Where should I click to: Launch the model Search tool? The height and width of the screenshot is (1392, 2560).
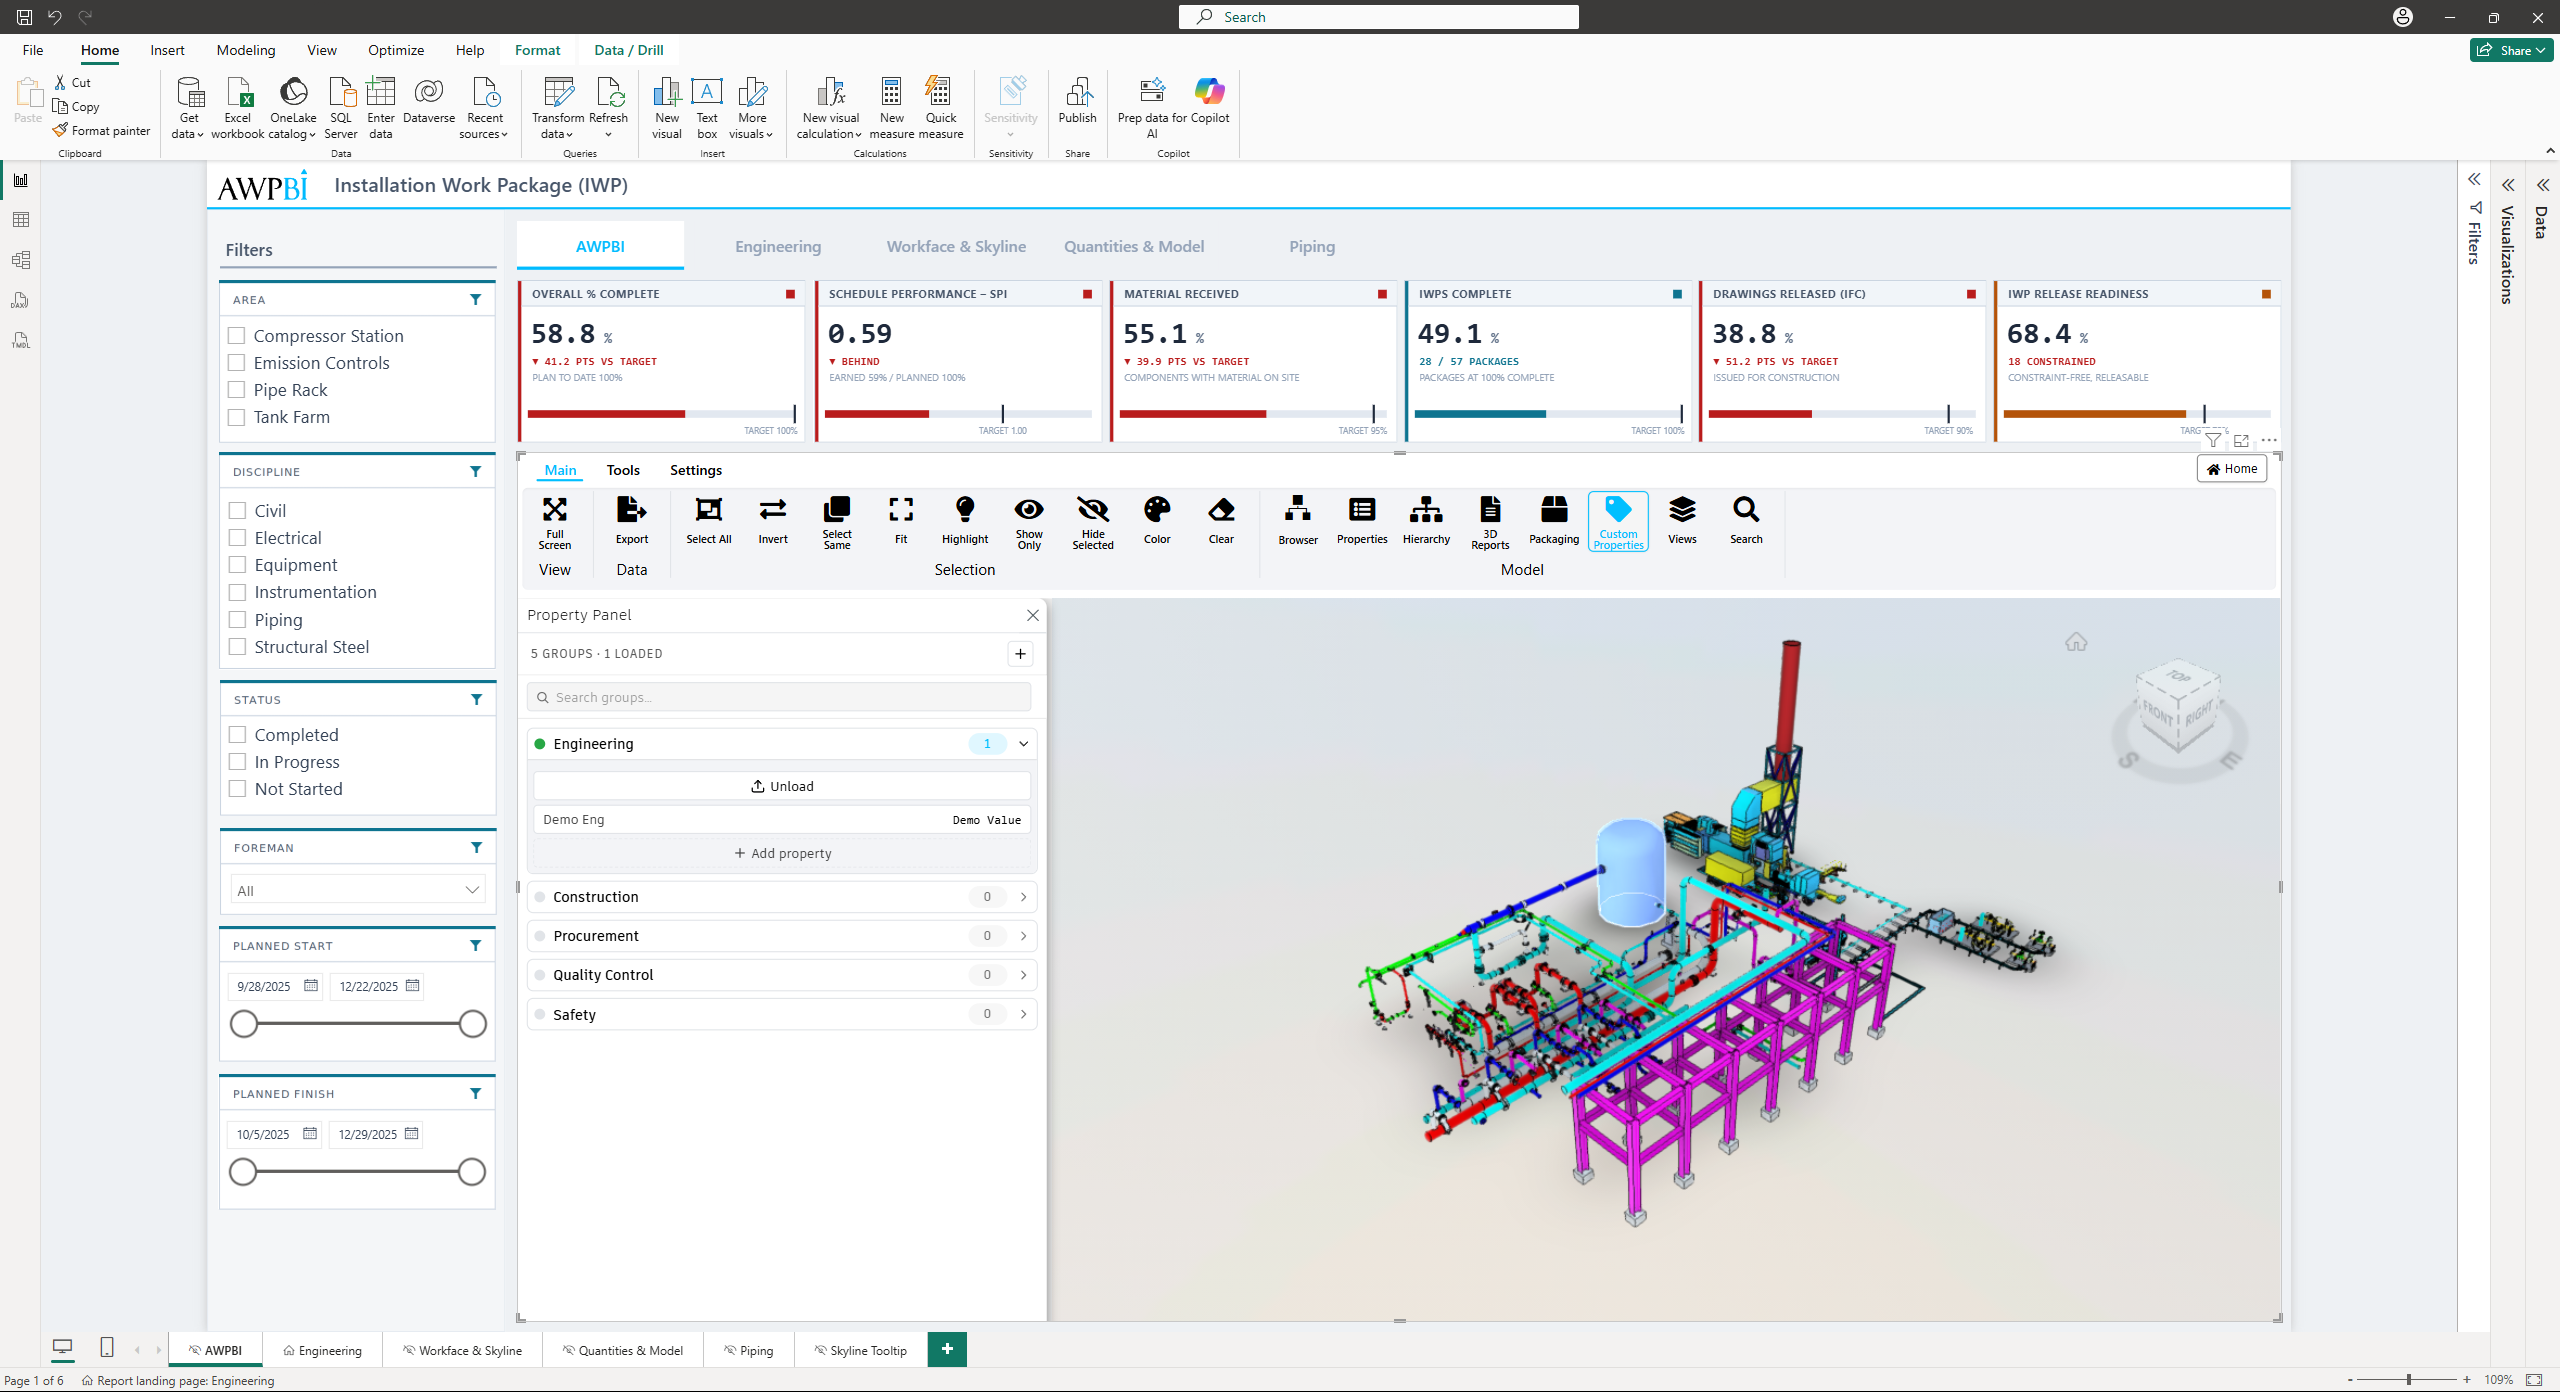[x=1745, y=522]
